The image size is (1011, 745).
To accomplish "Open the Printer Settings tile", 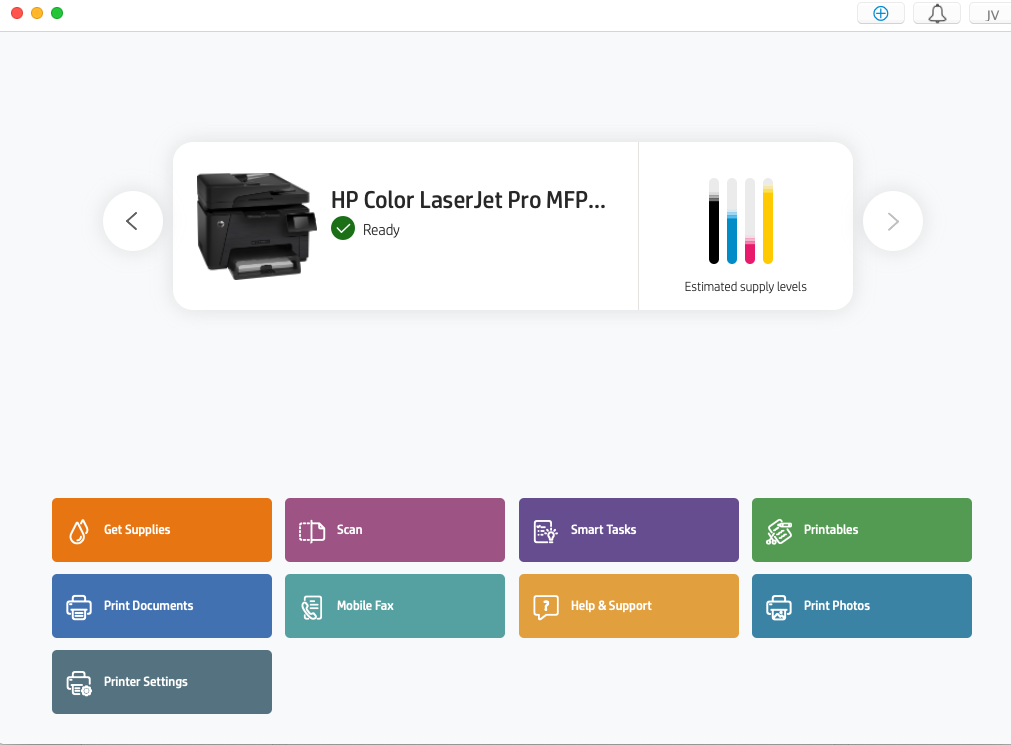I will [x=162, y=682].
